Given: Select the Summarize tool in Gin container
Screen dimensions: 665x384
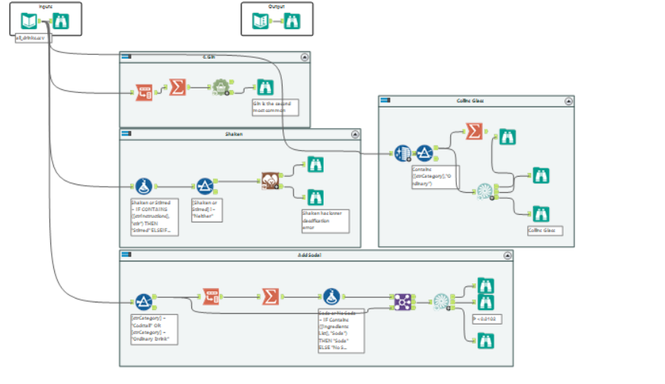Looking at the screenshot, I should point(177,87).
